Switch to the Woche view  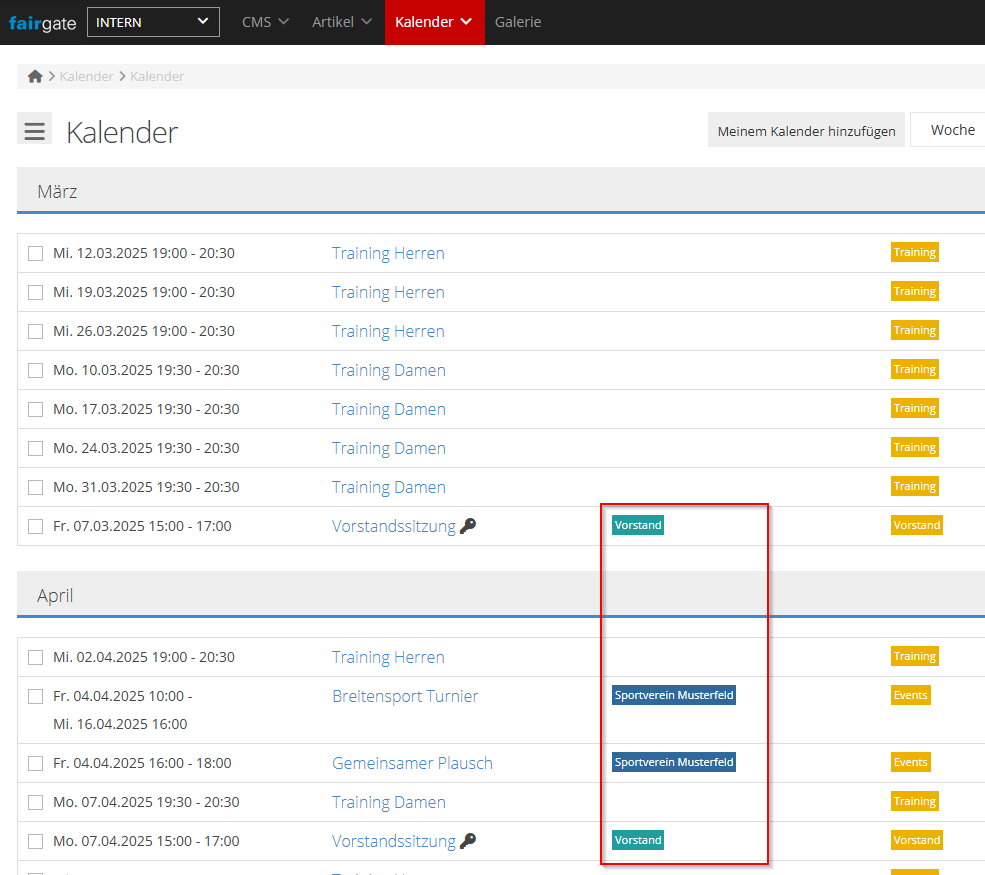point(951,130)
